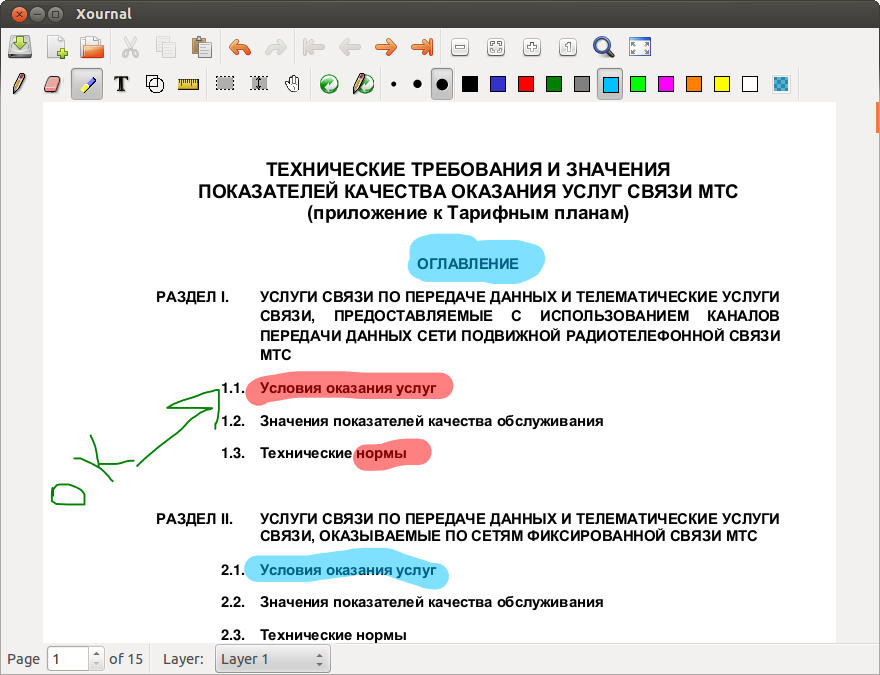The image size is (880, 675).
Task: Select the Eraser tool
Action: [x=52, y=84]
